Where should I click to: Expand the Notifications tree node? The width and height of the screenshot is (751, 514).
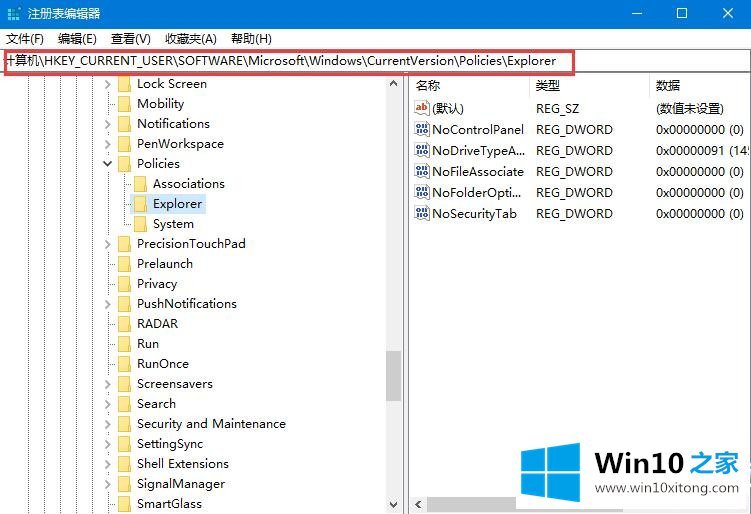(108, 124)
